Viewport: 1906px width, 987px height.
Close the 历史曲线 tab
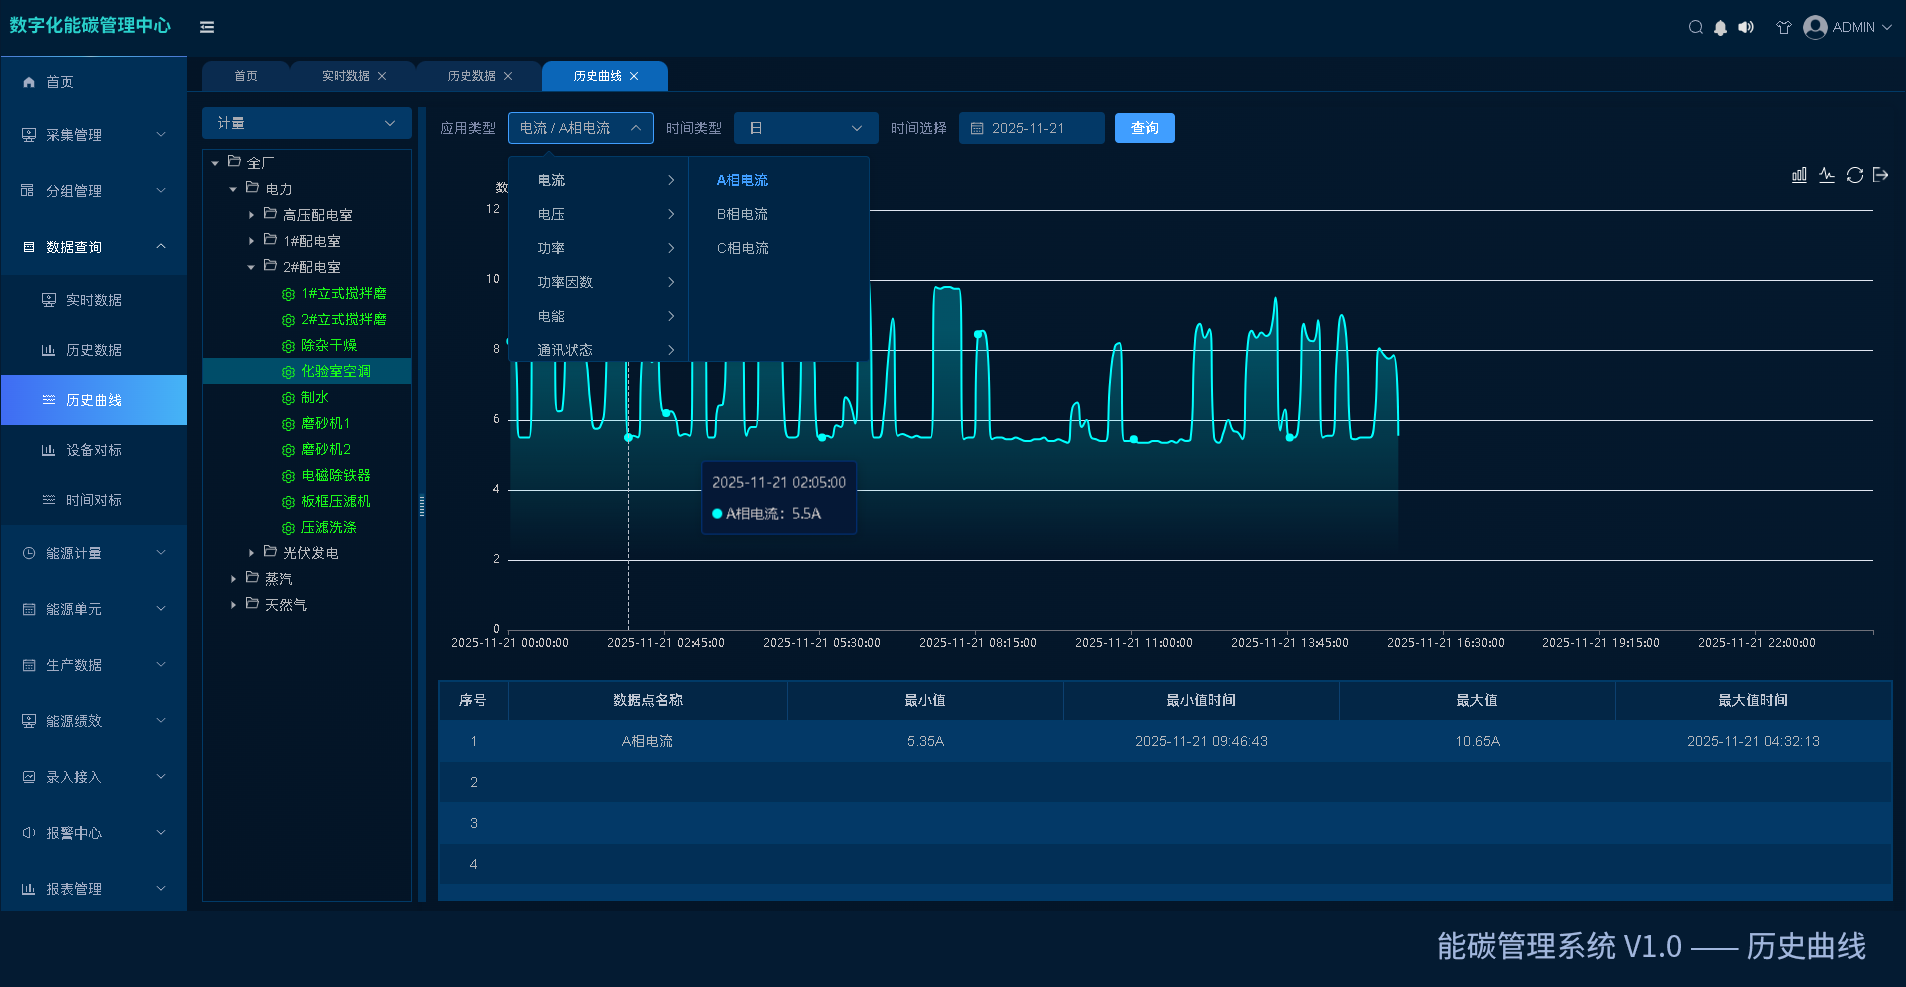[634, 76]
